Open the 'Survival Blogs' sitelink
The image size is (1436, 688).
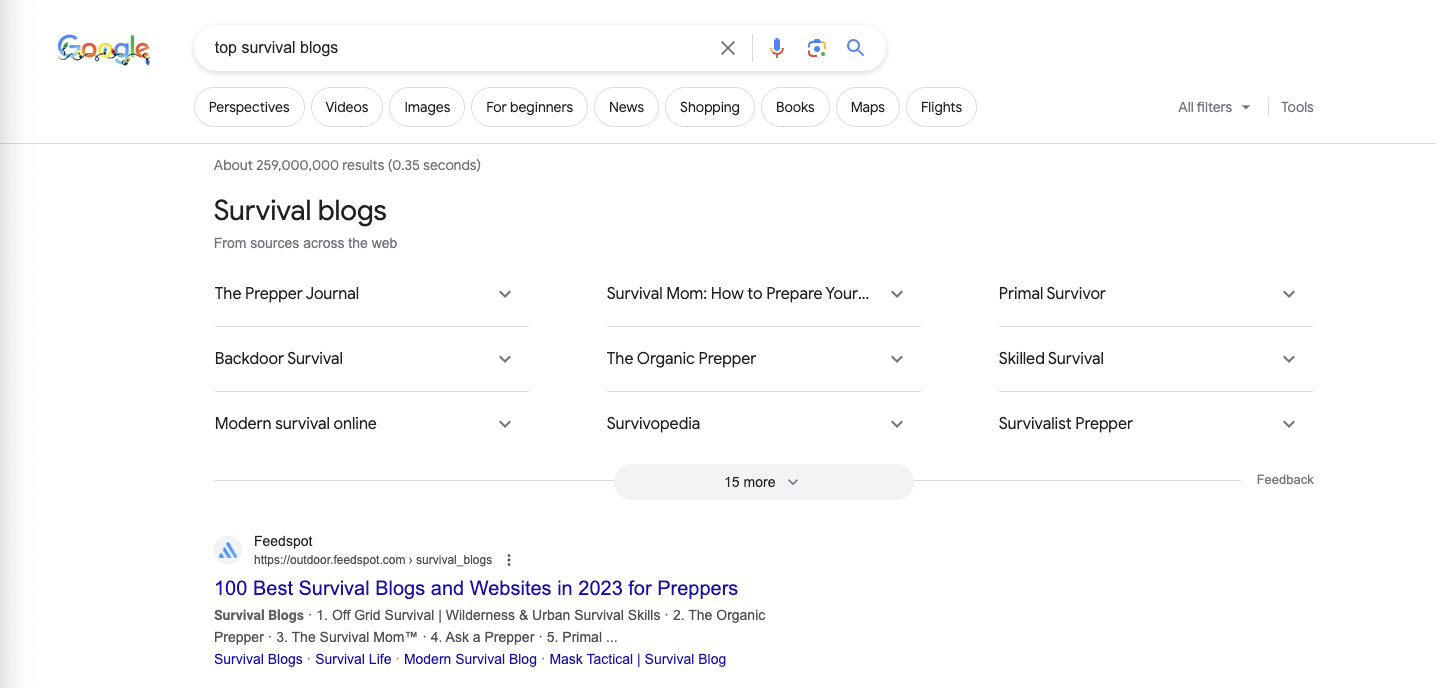258,659
